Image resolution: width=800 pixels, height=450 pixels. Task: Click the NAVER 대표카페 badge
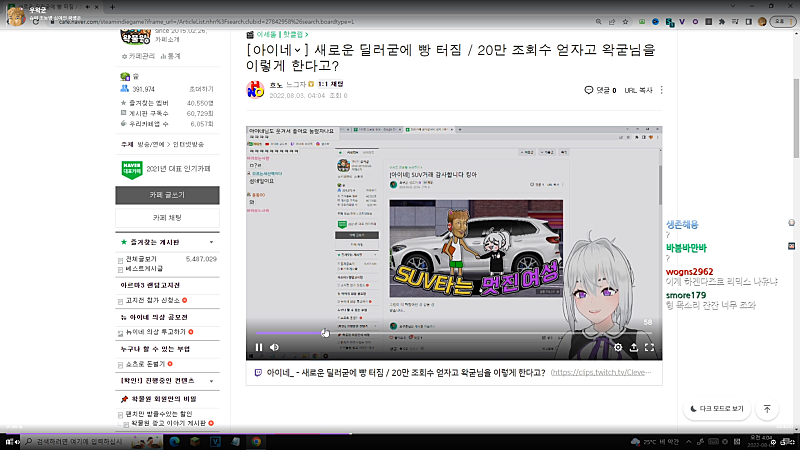[132, 169]
